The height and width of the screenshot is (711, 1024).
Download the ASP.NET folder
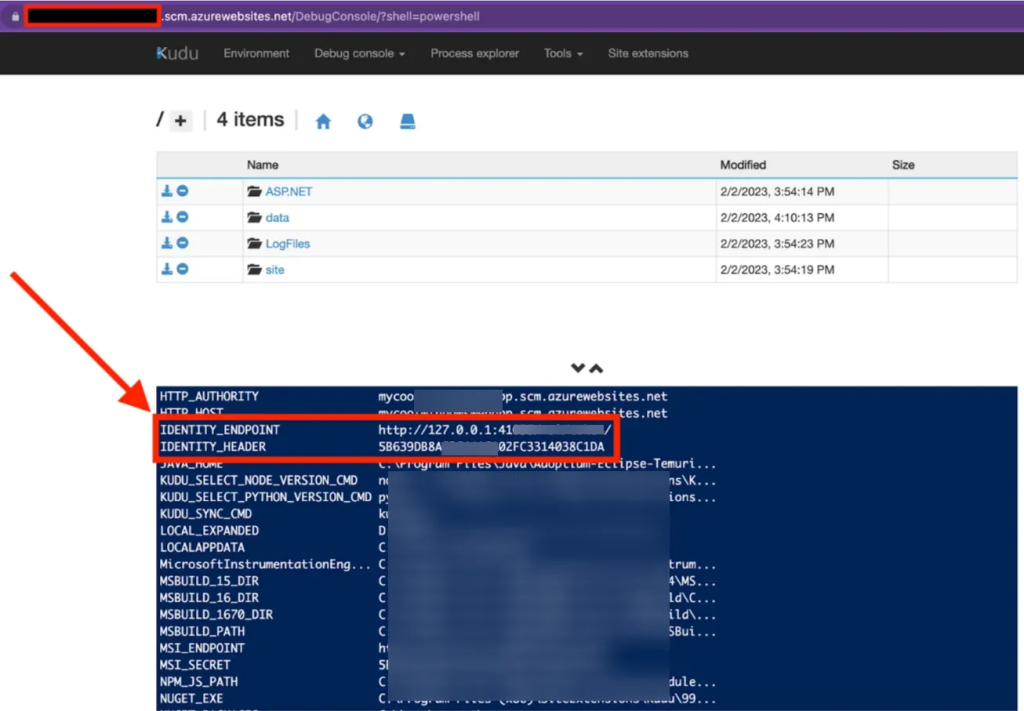167,191
